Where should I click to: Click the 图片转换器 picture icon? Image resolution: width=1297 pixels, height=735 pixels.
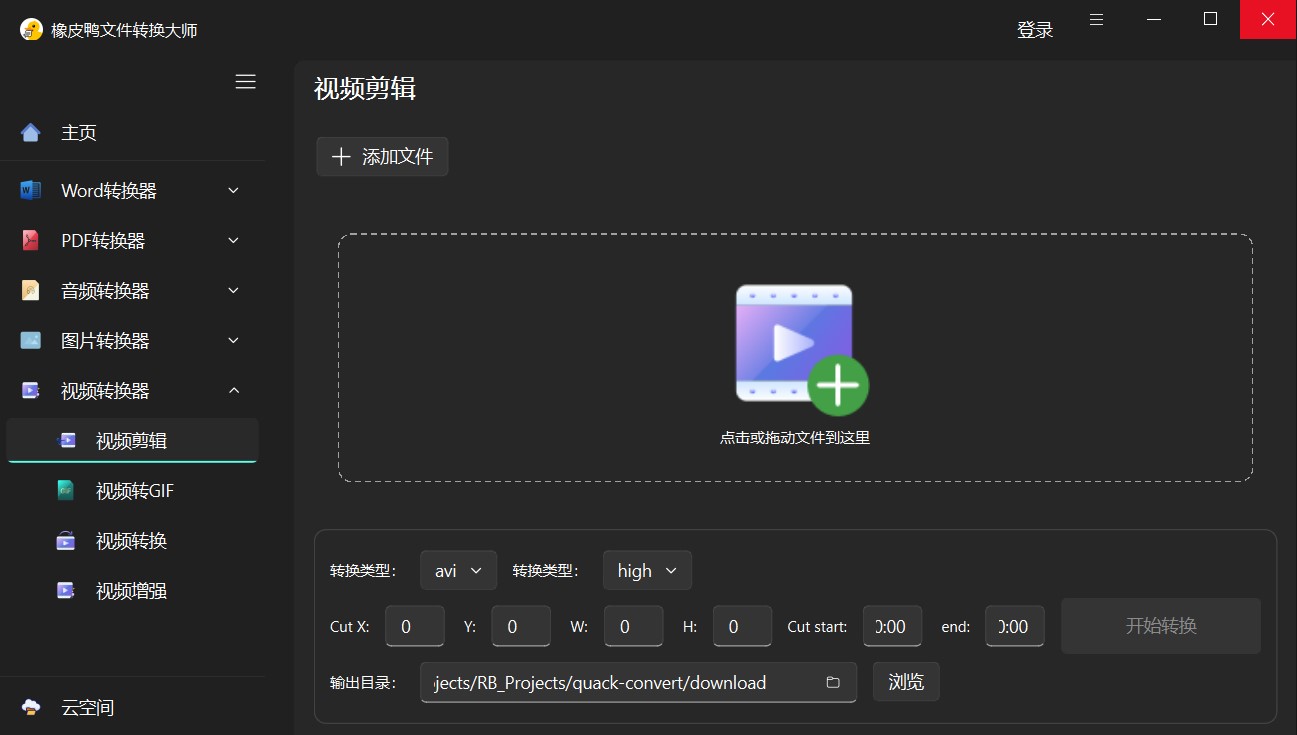[x=31, y=340]
